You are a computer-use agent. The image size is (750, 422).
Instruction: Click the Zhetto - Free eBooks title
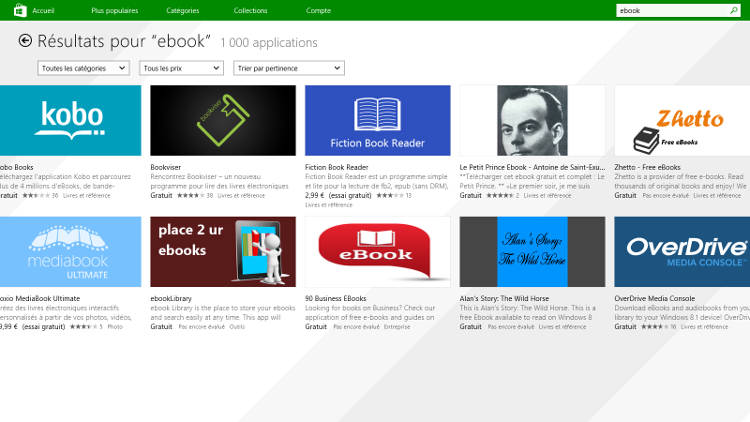point(647,167)
